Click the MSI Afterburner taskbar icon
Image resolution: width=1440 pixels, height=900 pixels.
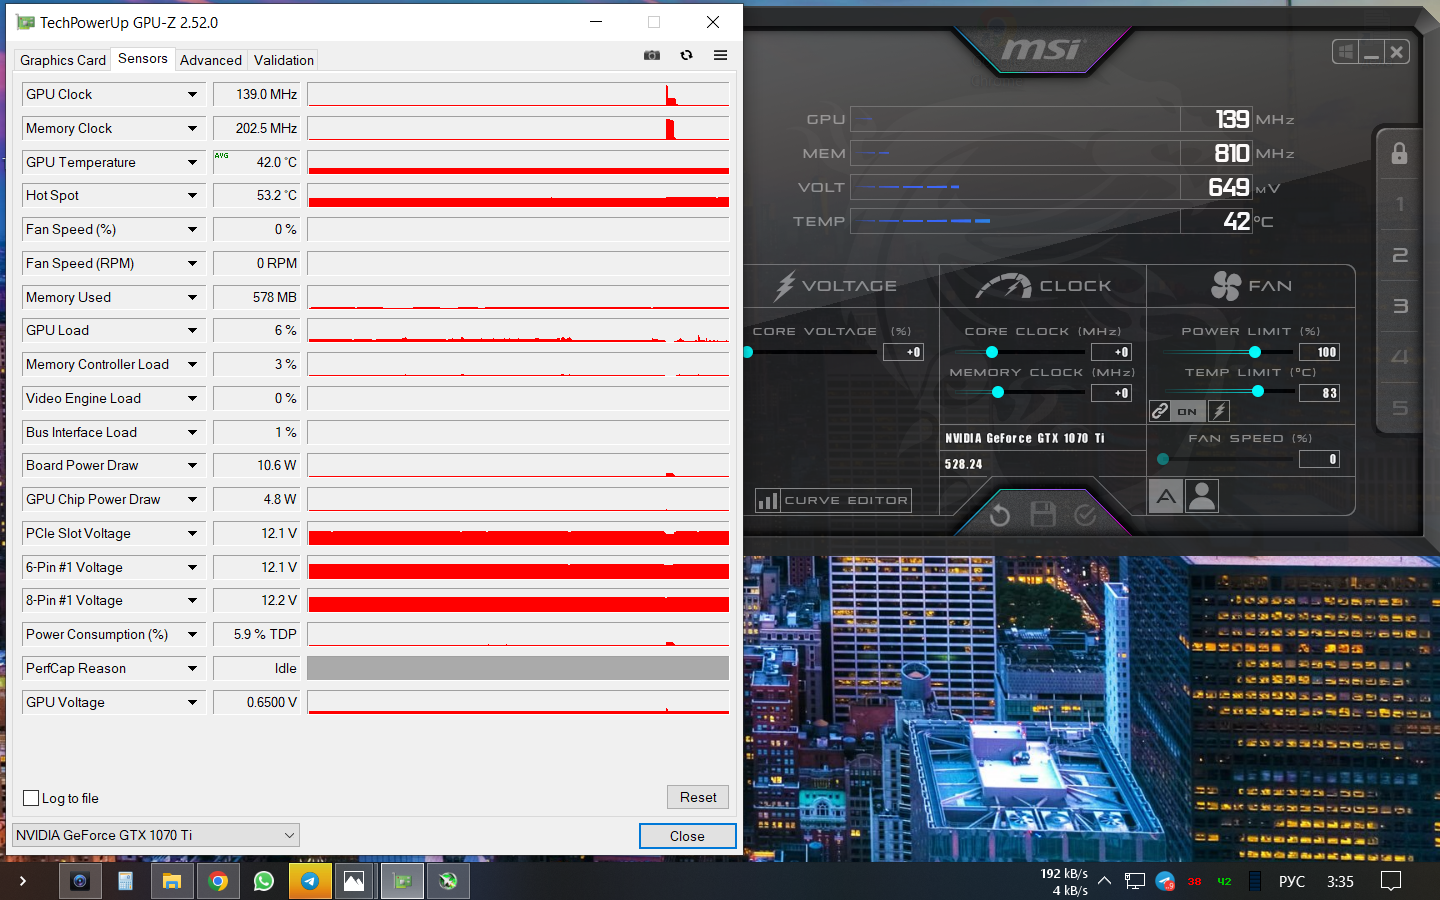point(448,881)
